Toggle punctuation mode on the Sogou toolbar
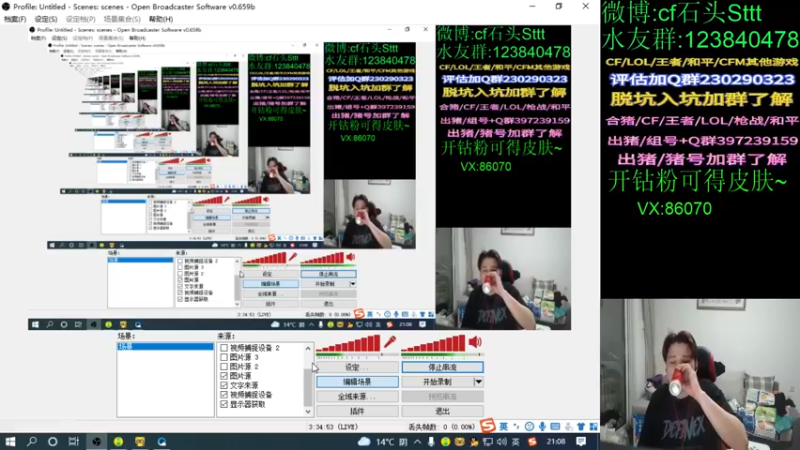The image size is (800, 450). [x=516, y=426]
